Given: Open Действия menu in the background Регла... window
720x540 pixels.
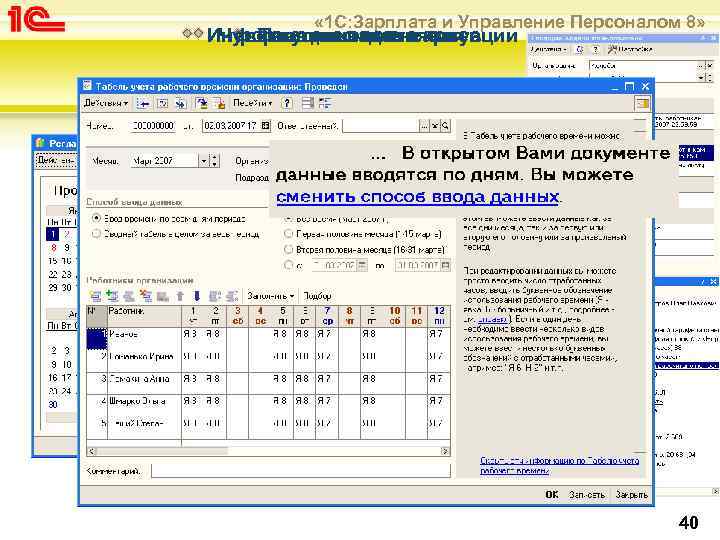Looking at the screenshot, I should tap(56, 160).
